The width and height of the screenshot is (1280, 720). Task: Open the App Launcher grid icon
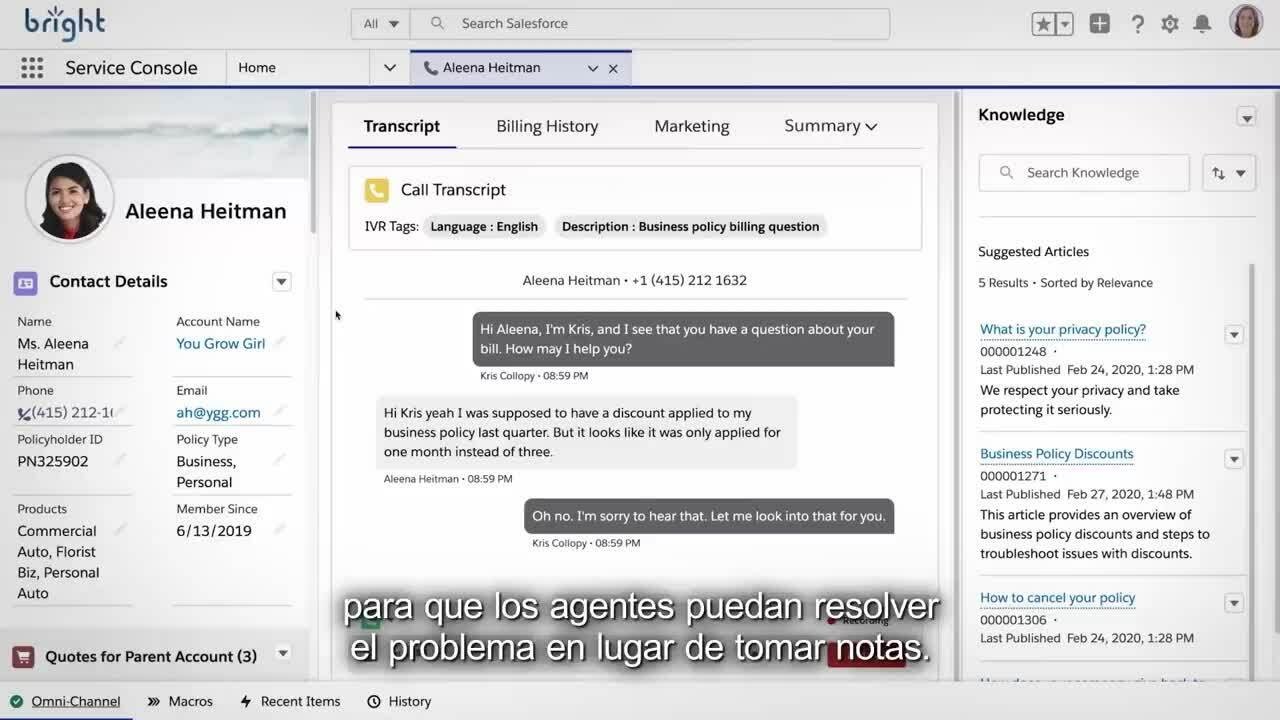(32, 68)
